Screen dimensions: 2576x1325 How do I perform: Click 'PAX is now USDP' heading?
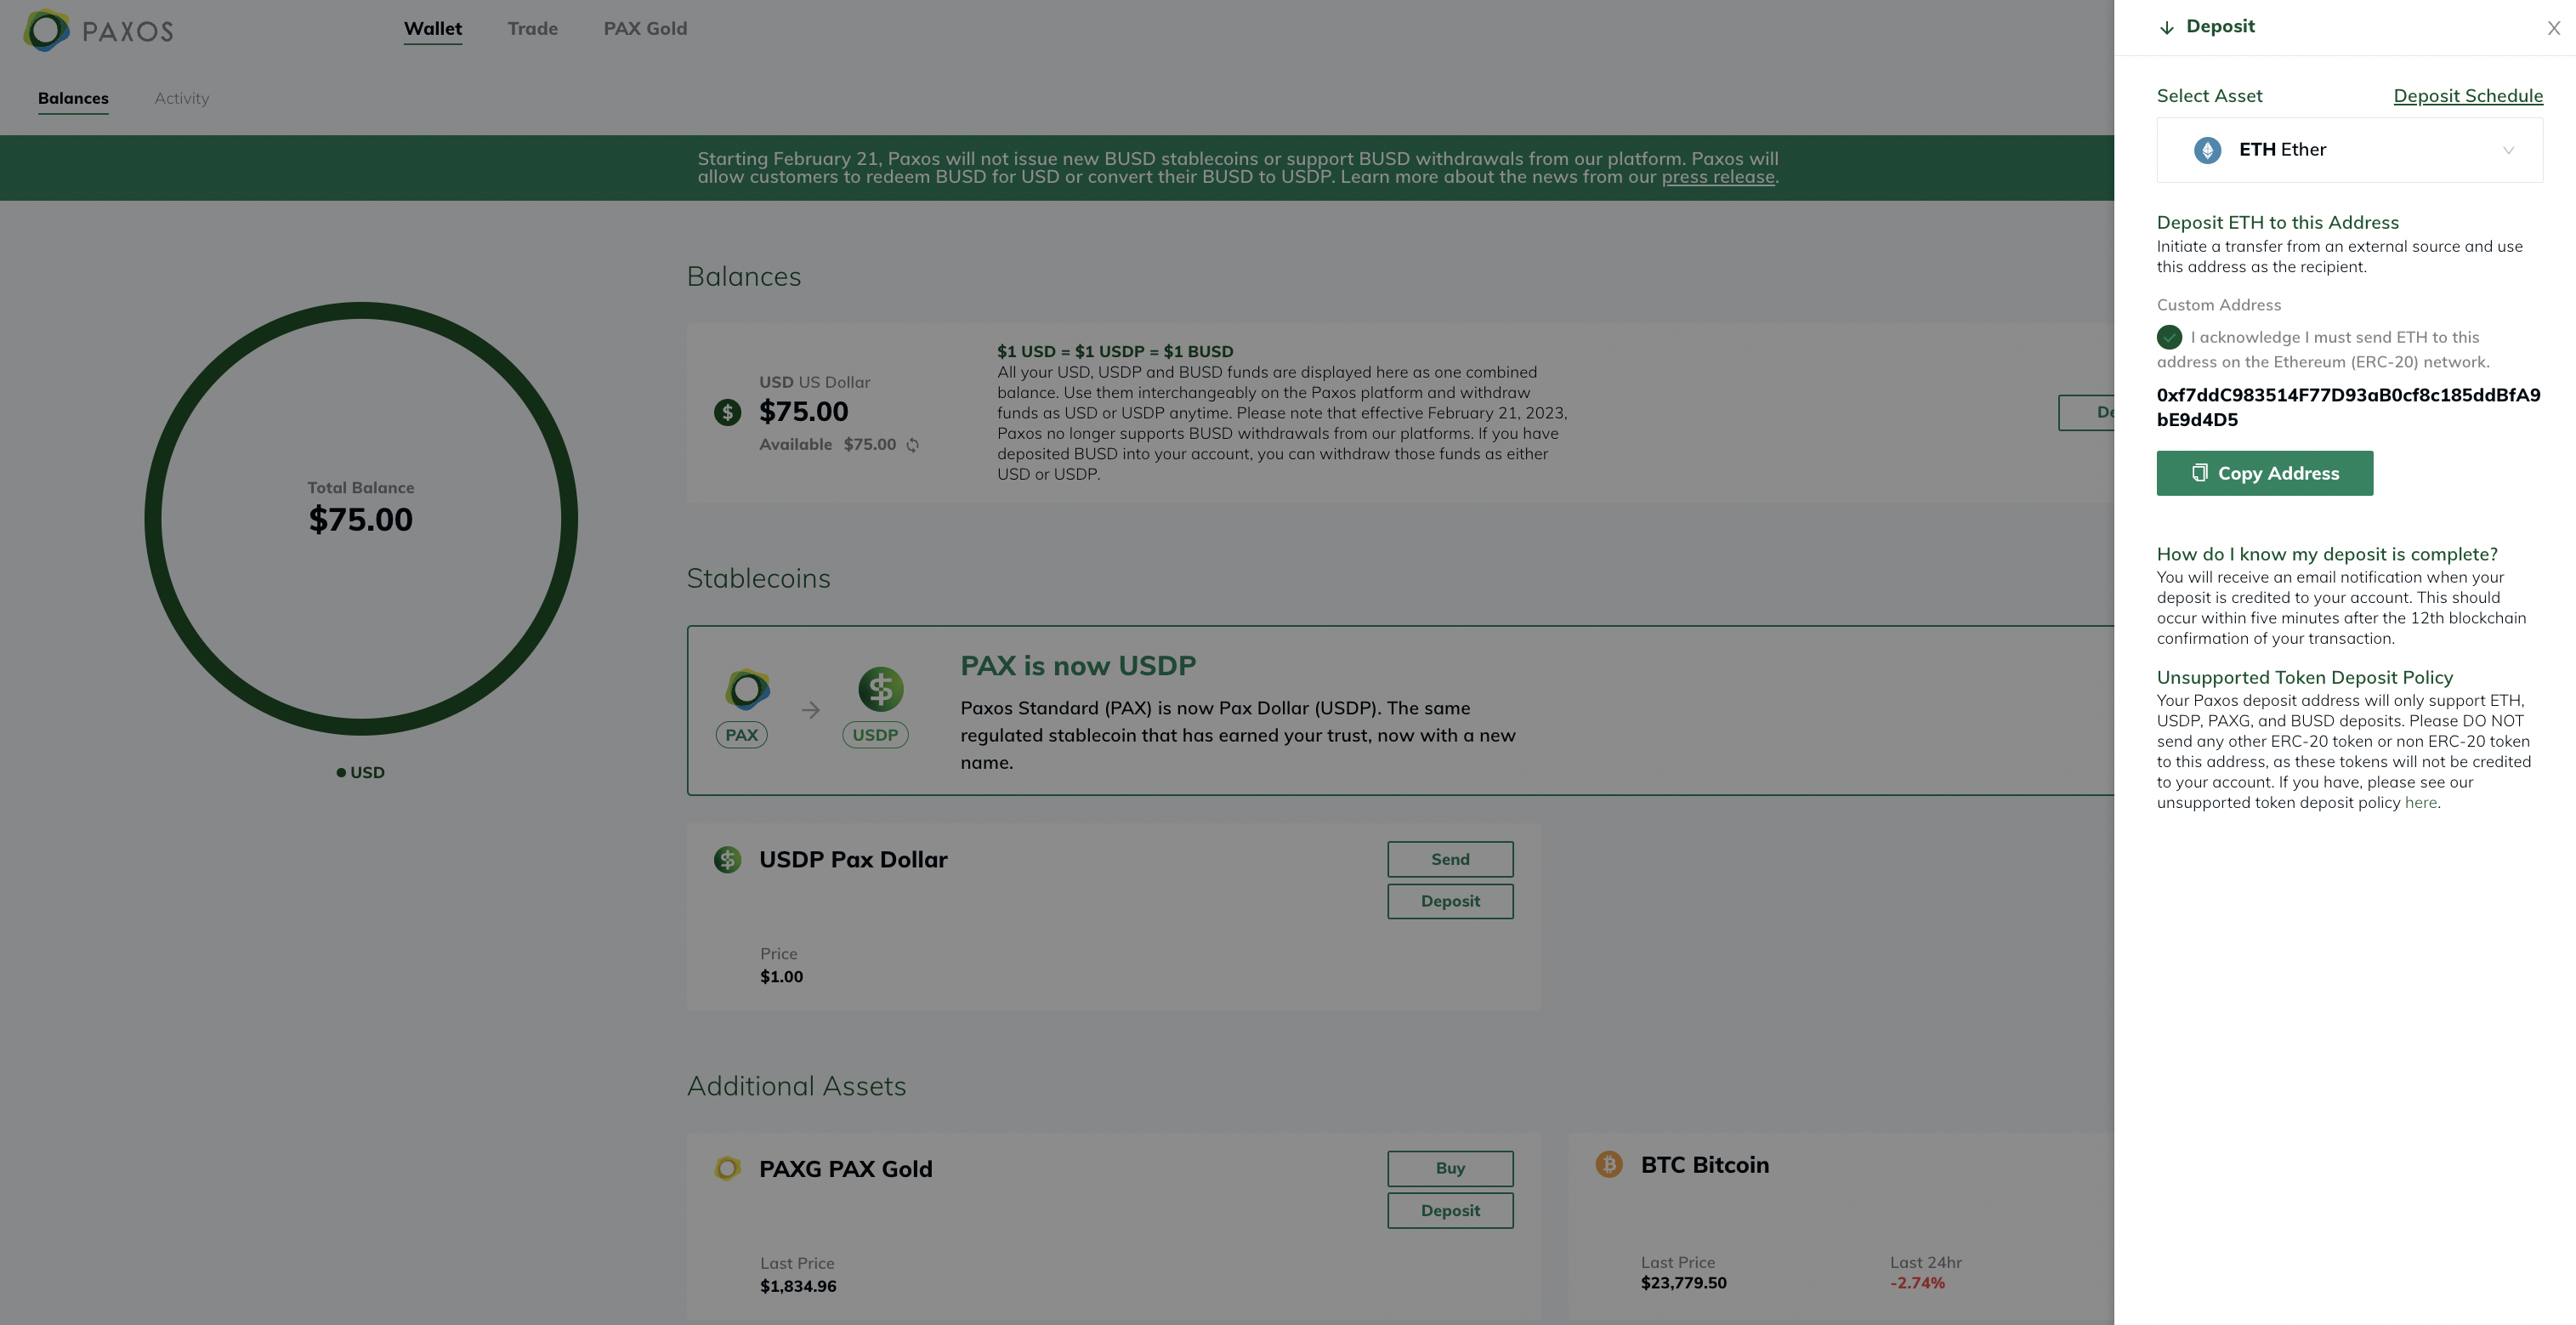pyautogui.click(x=1078, y=666)
